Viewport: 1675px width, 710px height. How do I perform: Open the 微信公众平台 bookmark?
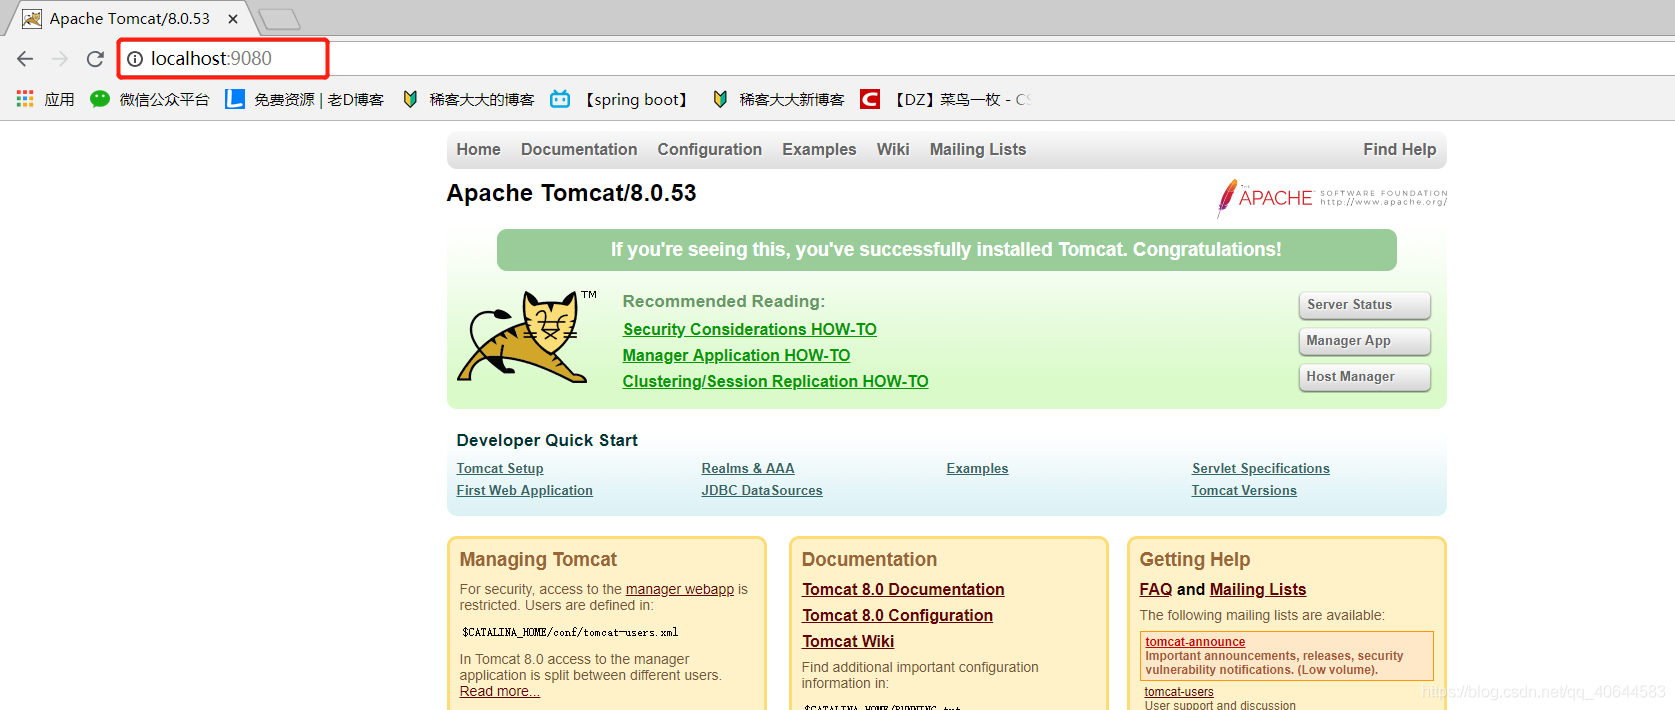pos(150,99)
